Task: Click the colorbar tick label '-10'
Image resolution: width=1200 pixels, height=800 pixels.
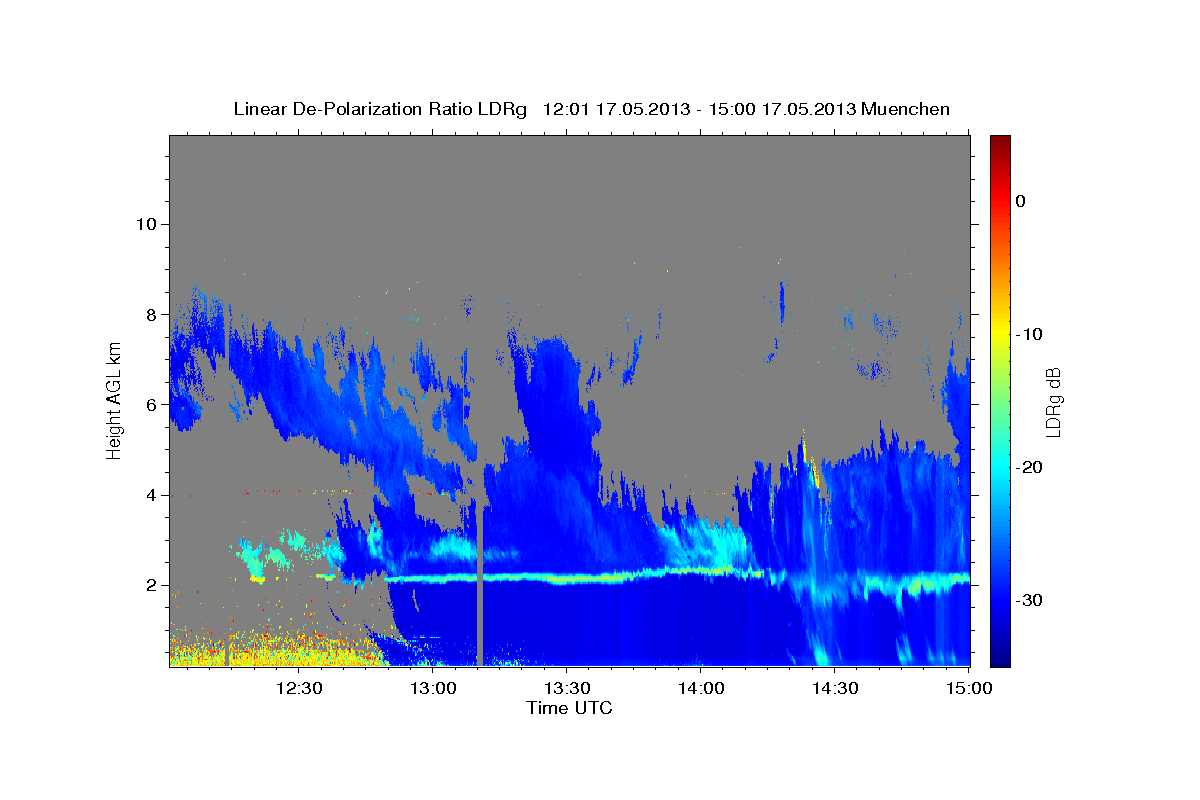Action: click(x=1029, y=334)
